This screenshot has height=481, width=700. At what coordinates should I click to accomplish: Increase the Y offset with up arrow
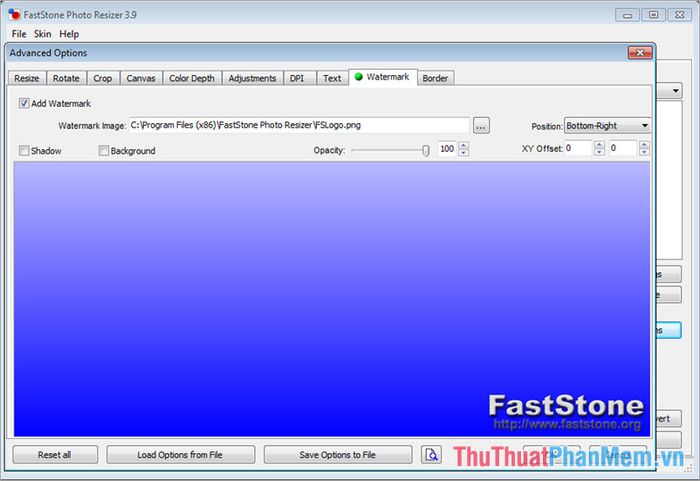point(644,144)
